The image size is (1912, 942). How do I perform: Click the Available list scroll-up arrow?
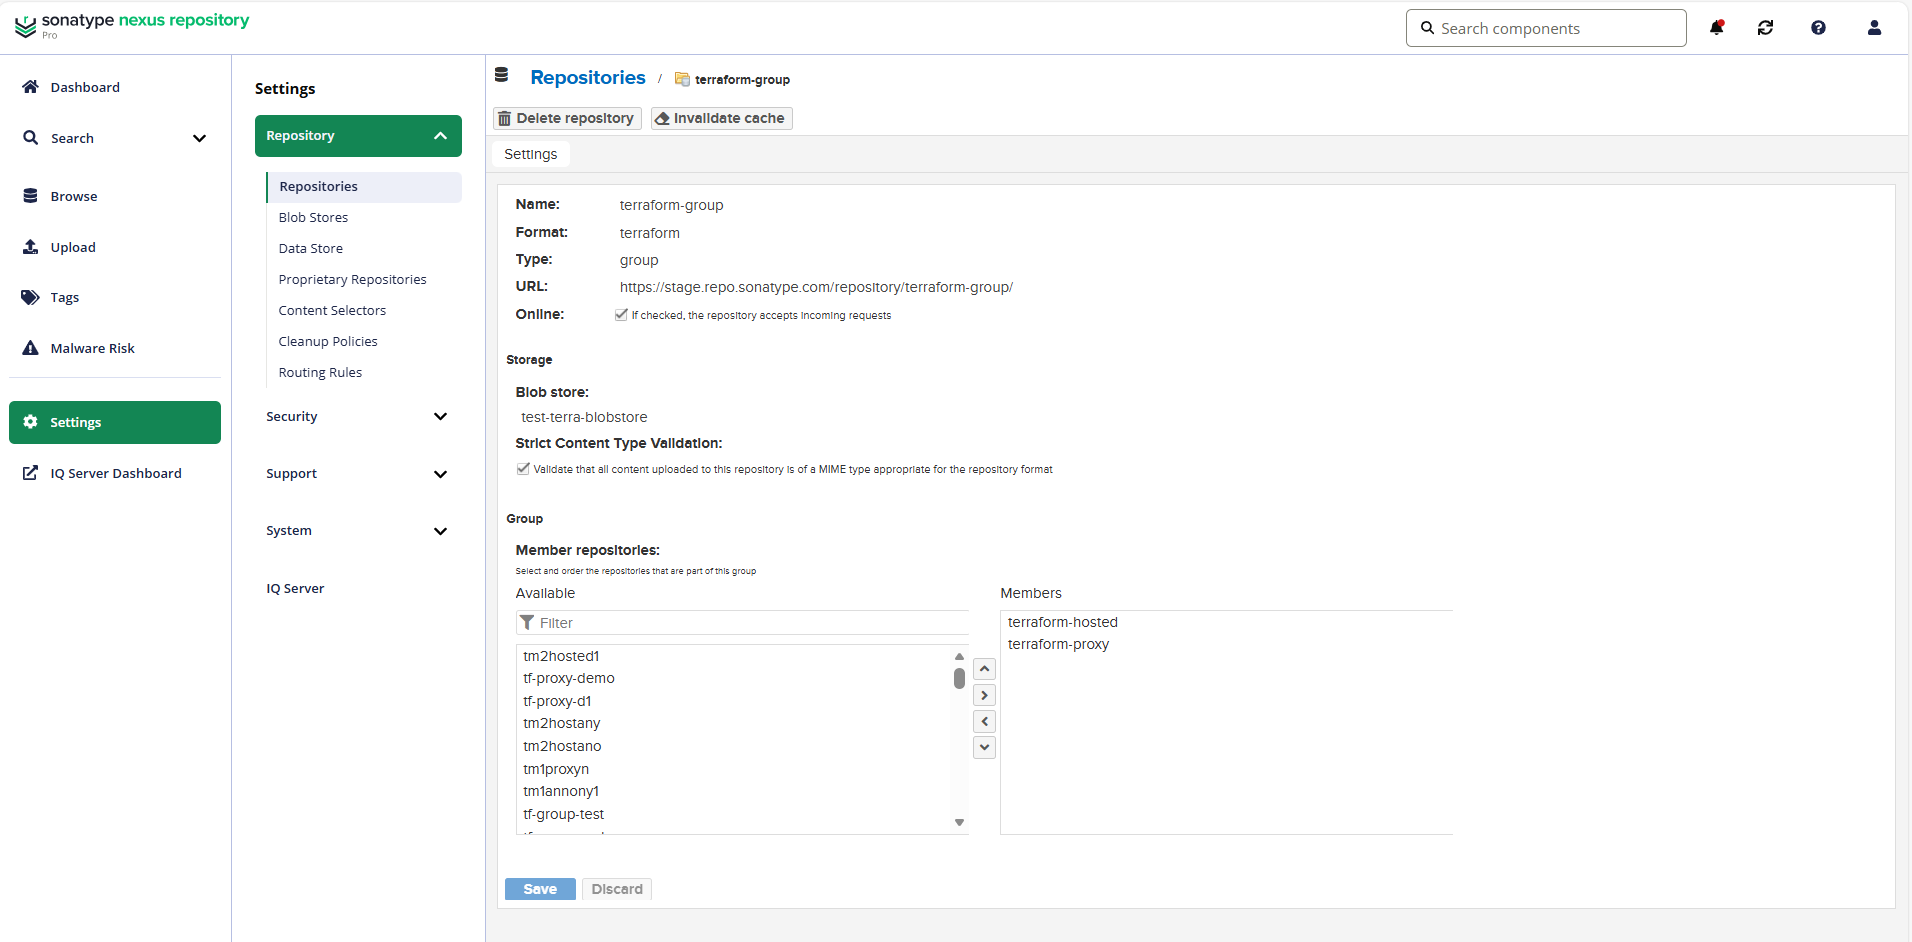(959, 656)
